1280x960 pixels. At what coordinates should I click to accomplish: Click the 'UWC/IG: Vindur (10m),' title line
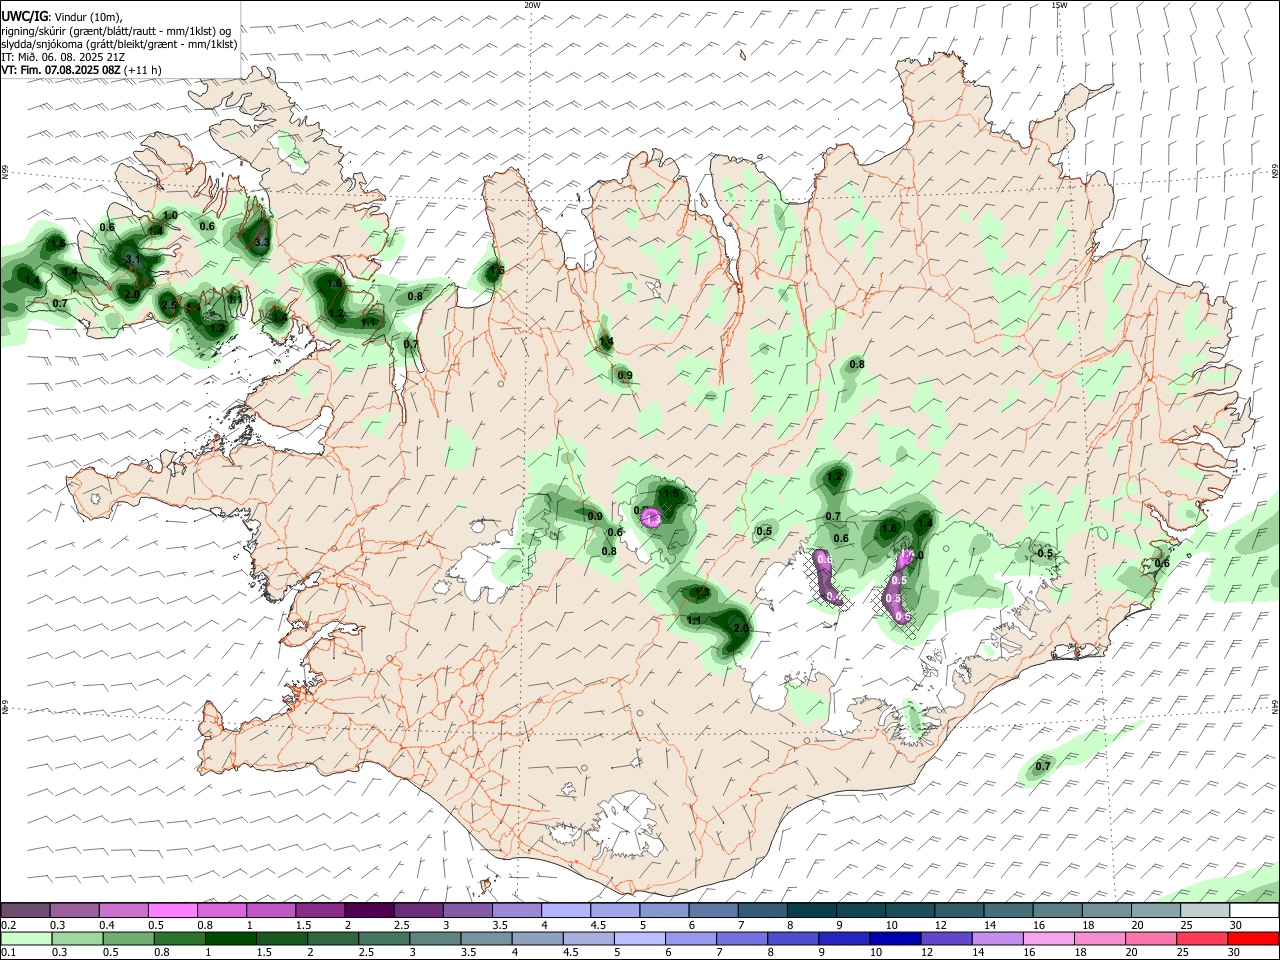tap(62, 17)
